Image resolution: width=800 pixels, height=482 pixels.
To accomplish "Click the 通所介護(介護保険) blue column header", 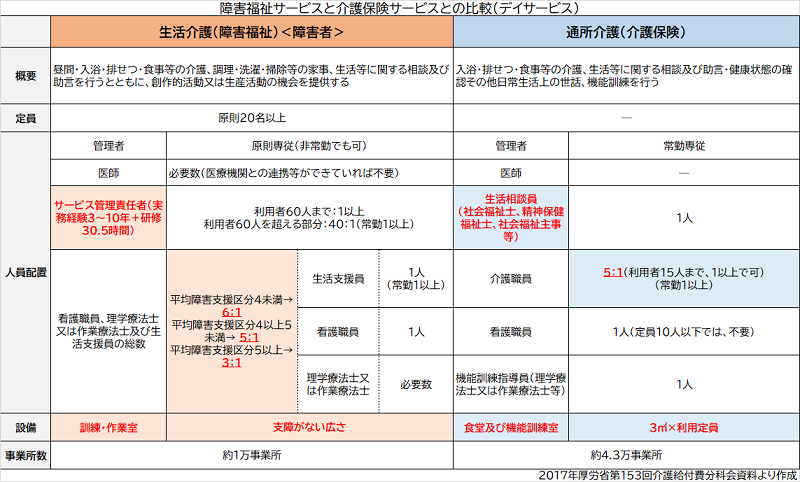I will coord(624,32).
